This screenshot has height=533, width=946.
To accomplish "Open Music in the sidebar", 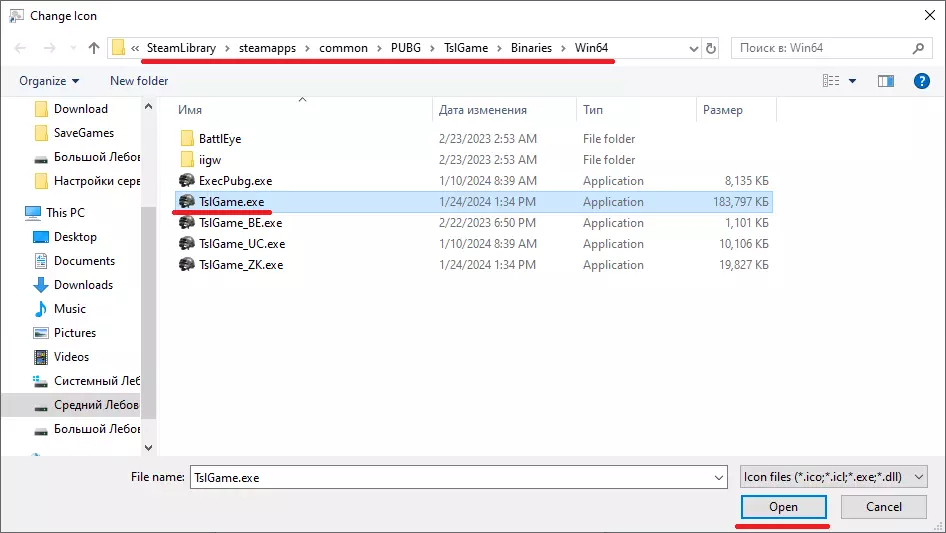I will pyautogui.click(x=59, y=308).
